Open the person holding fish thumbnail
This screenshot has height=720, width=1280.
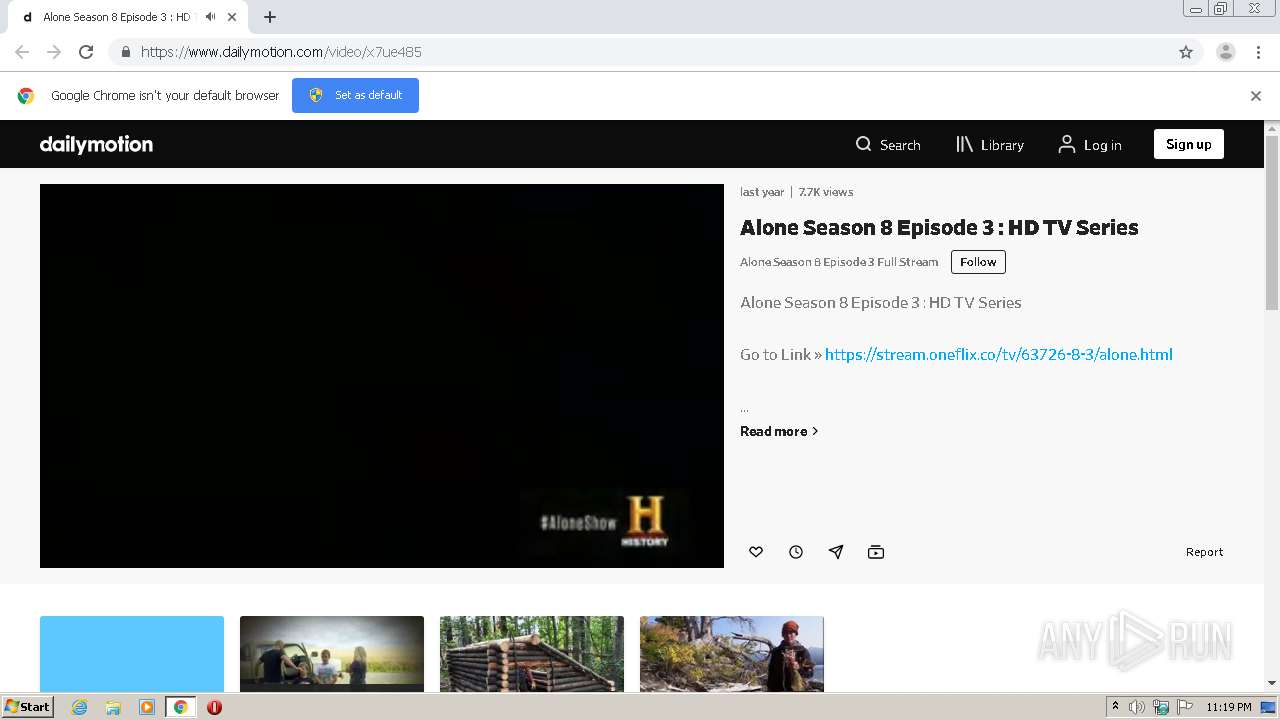coord(732,654)
